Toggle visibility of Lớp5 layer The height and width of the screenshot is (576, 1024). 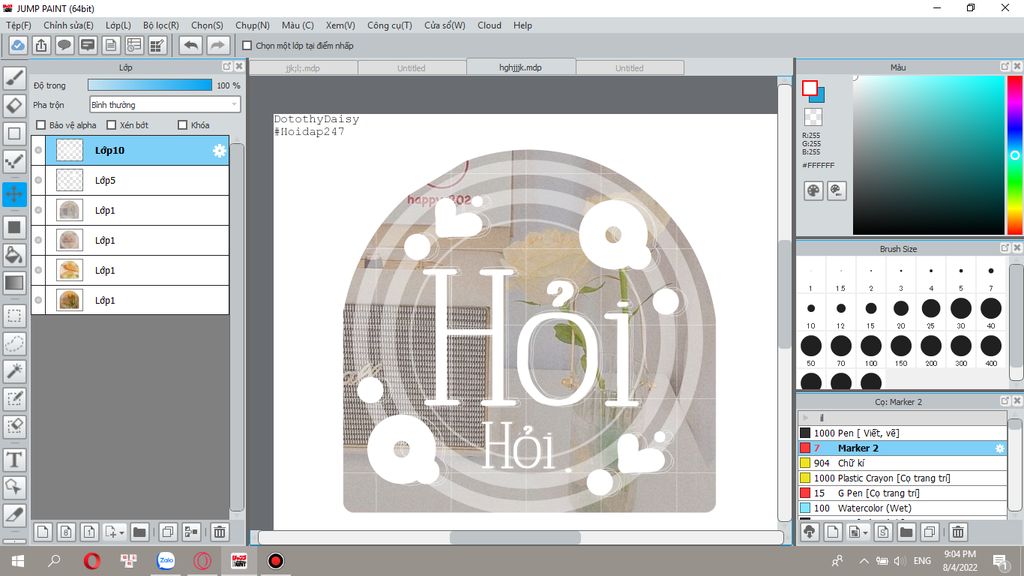click(x=39, y=180)
